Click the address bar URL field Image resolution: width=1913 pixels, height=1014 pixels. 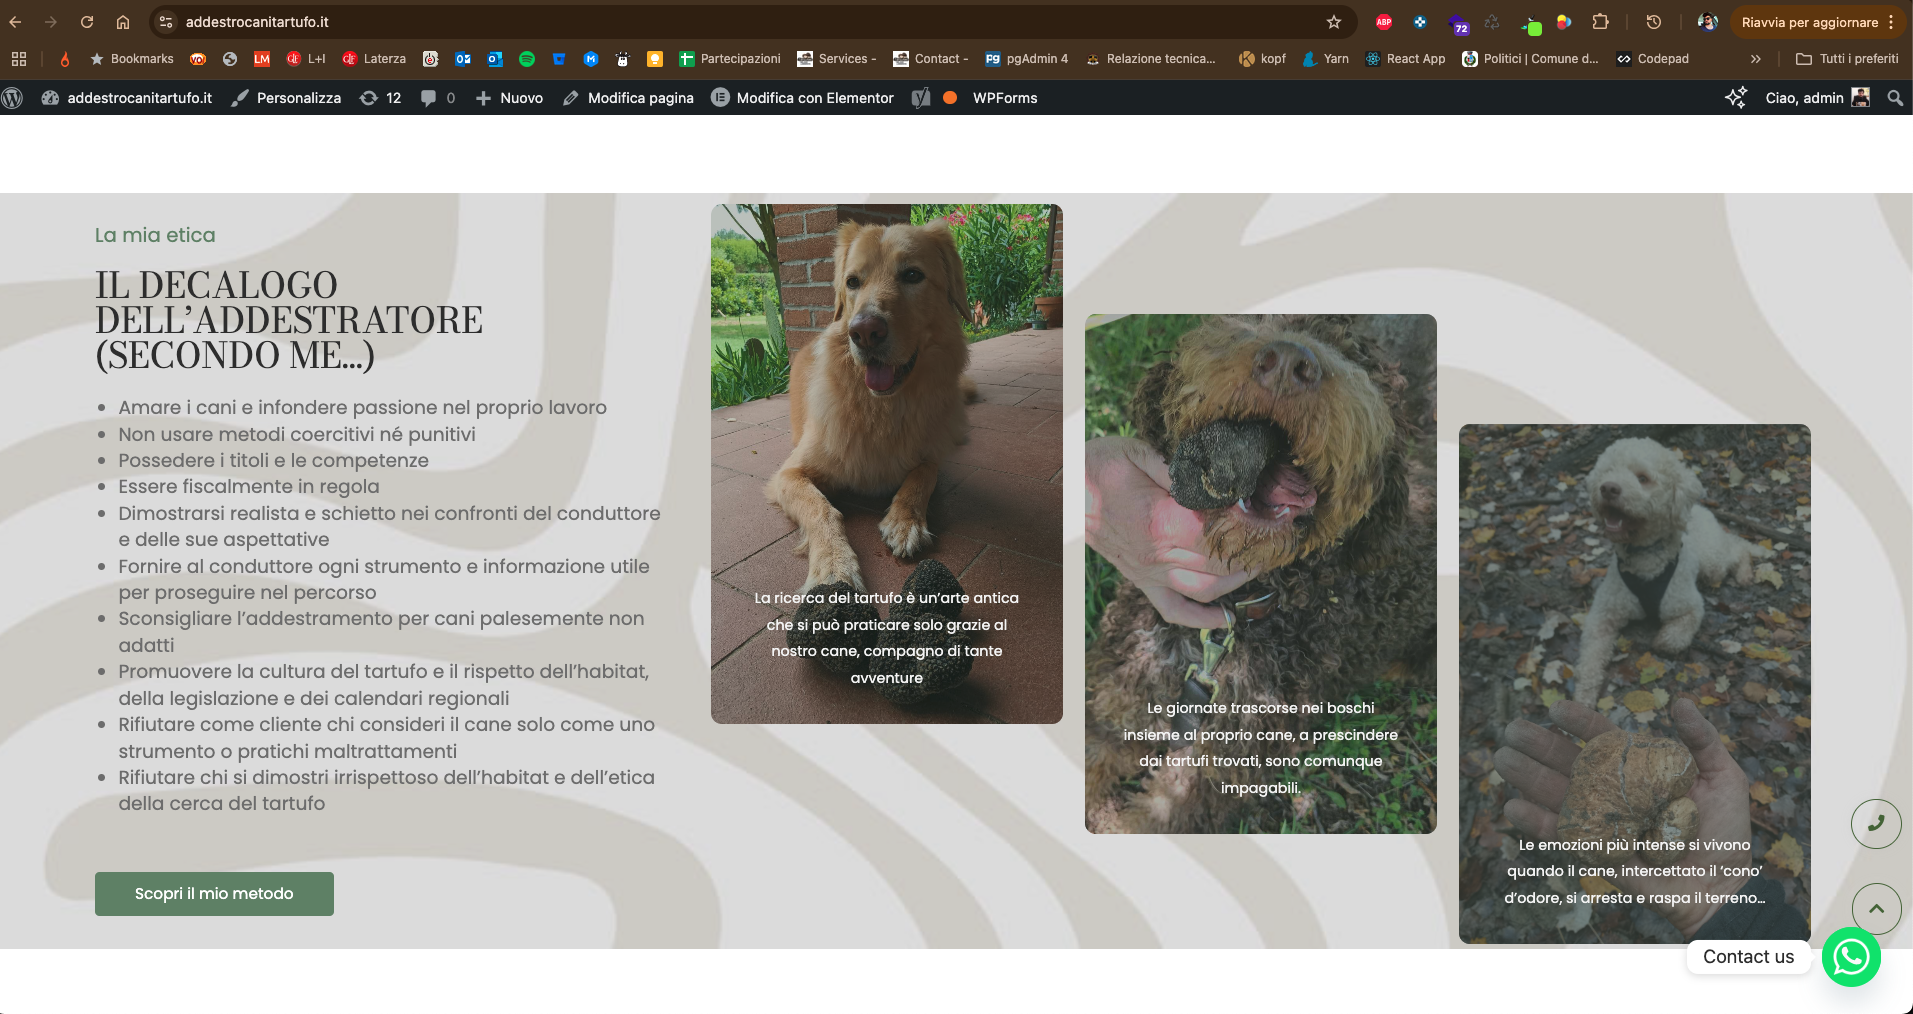click(x=700, y=22)
